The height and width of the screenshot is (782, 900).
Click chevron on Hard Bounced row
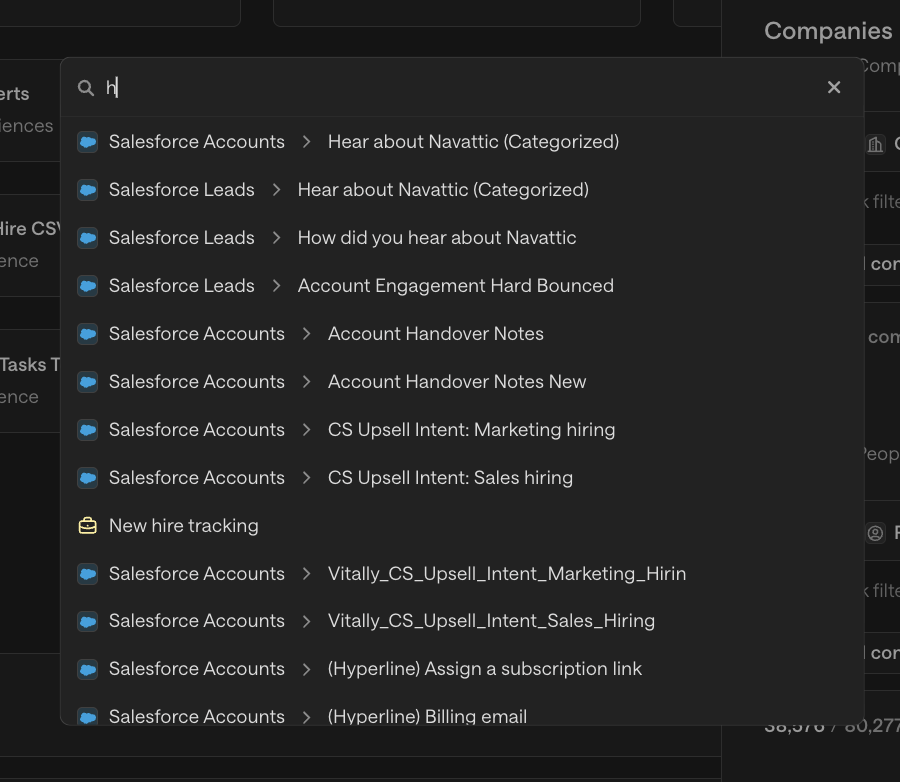277,286
